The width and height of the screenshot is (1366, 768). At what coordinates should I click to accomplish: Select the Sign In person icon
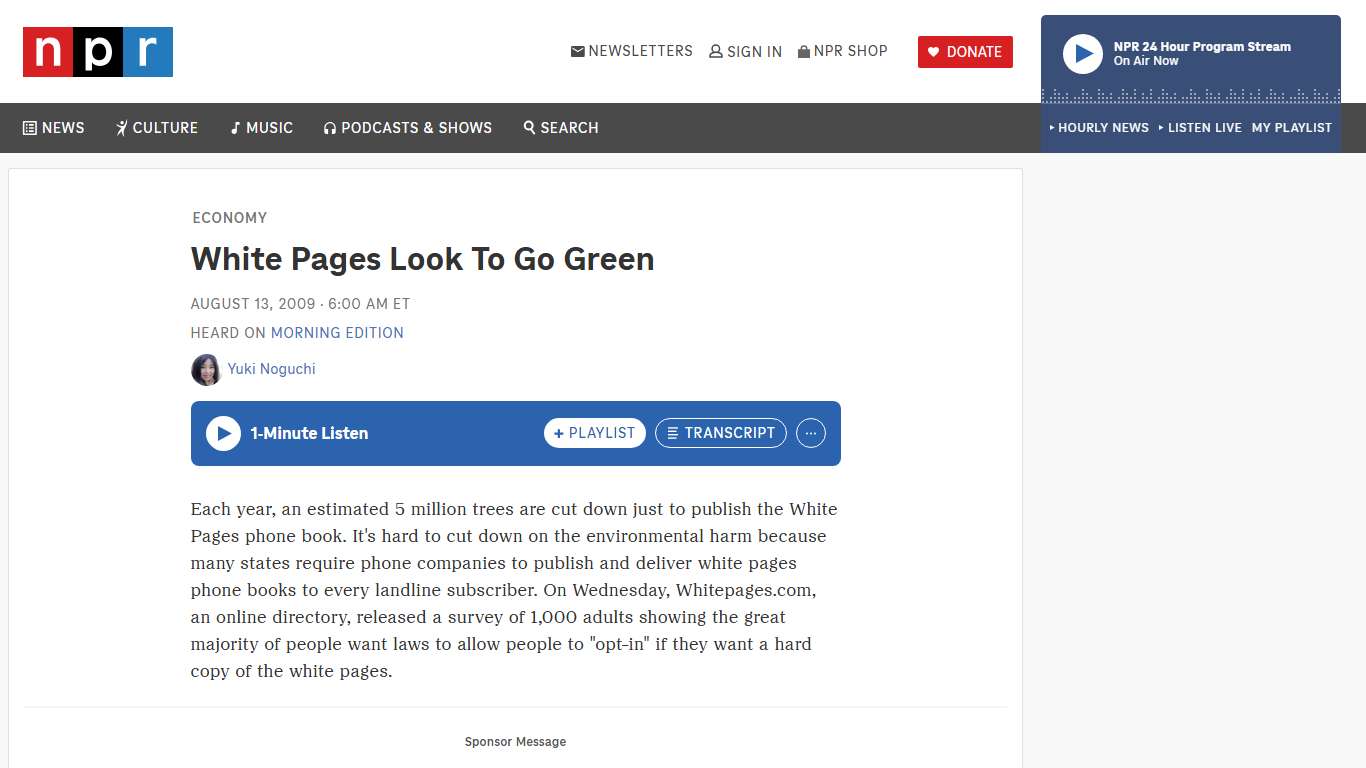click(x=715, y=51)
